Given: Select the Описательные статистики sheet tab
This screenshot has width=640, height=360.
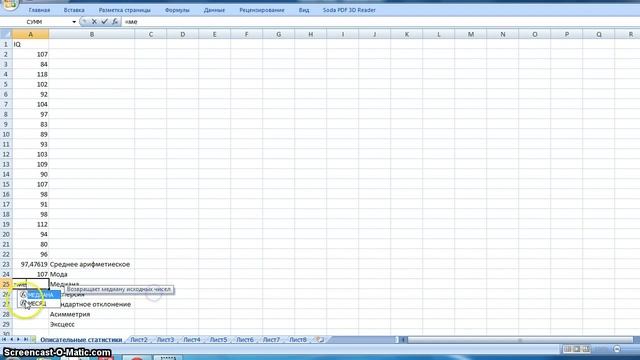Looking at the screenshot, I should pyautogui.click(x=81, y=340).
